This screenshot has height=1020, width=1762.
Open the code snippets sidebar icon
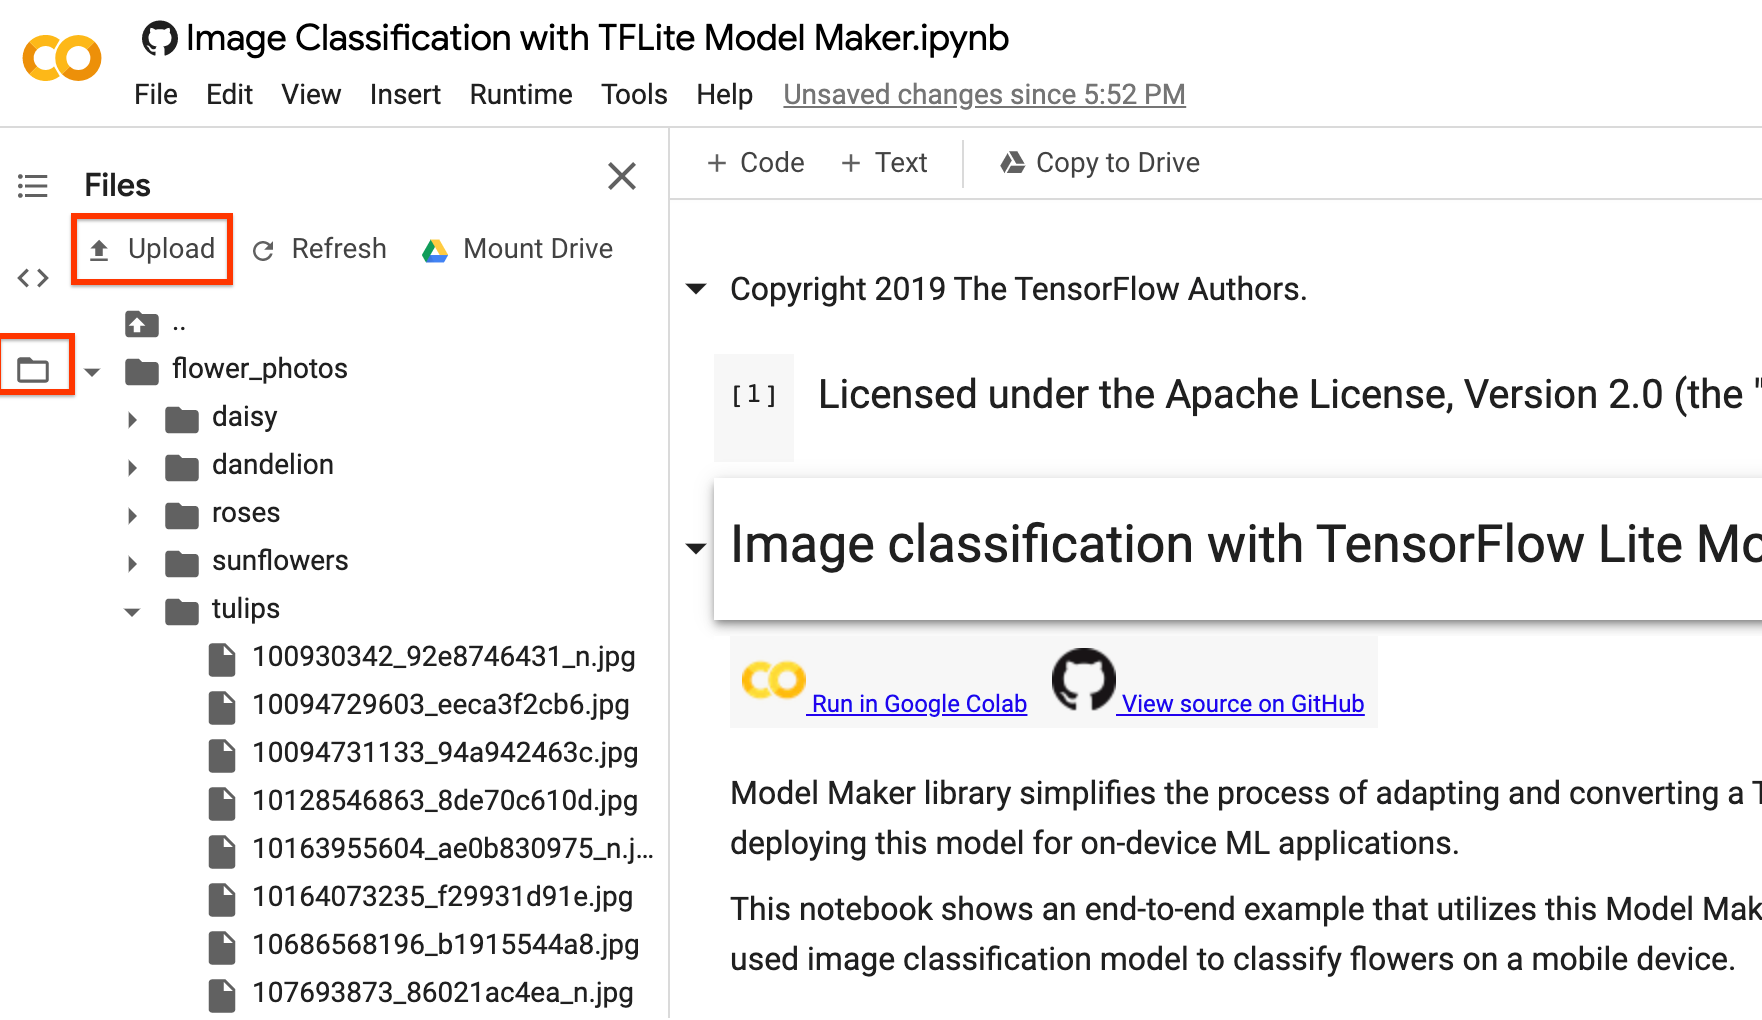pyautogui.click(x=33, y=278)
